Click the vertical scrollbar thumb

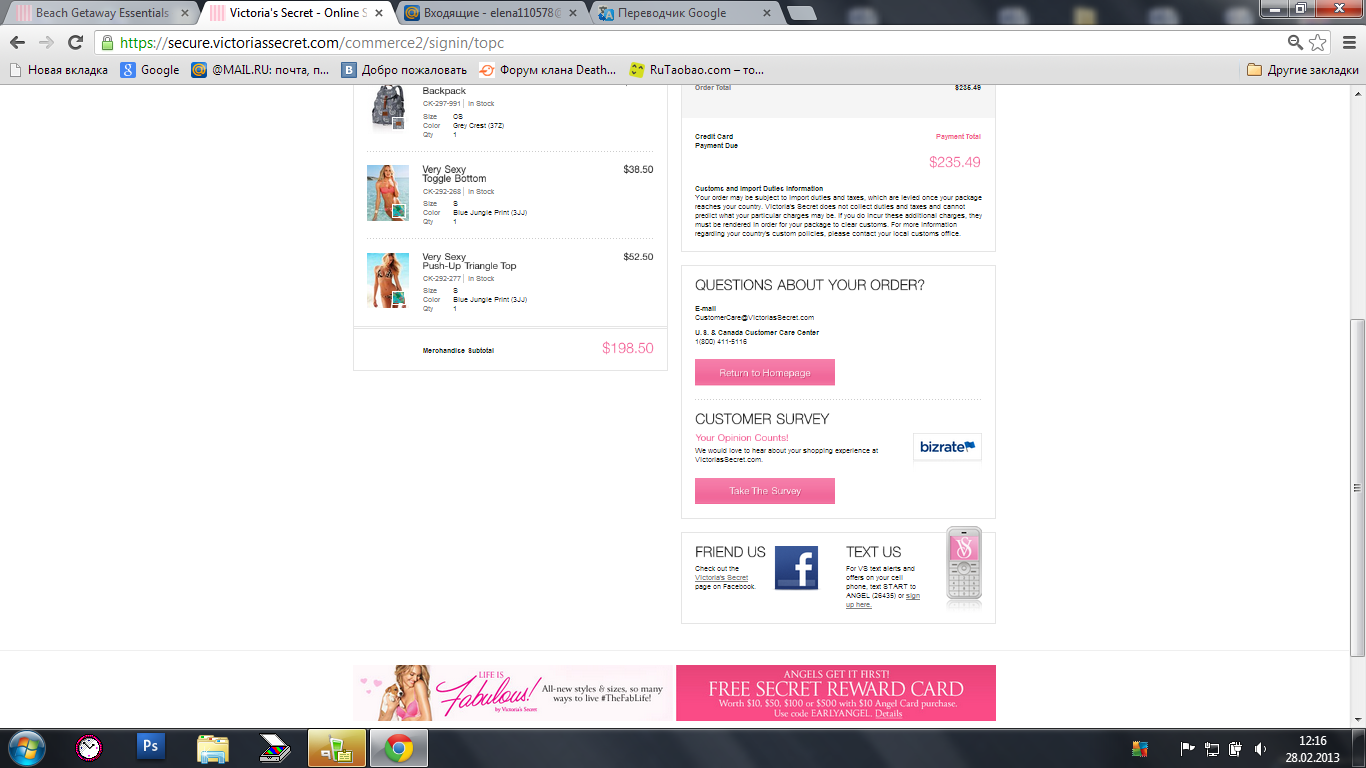[x=1357, y=488]
